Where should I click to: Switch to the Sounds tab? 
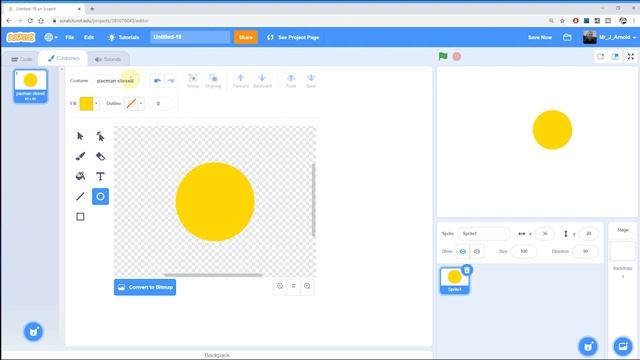108,59
